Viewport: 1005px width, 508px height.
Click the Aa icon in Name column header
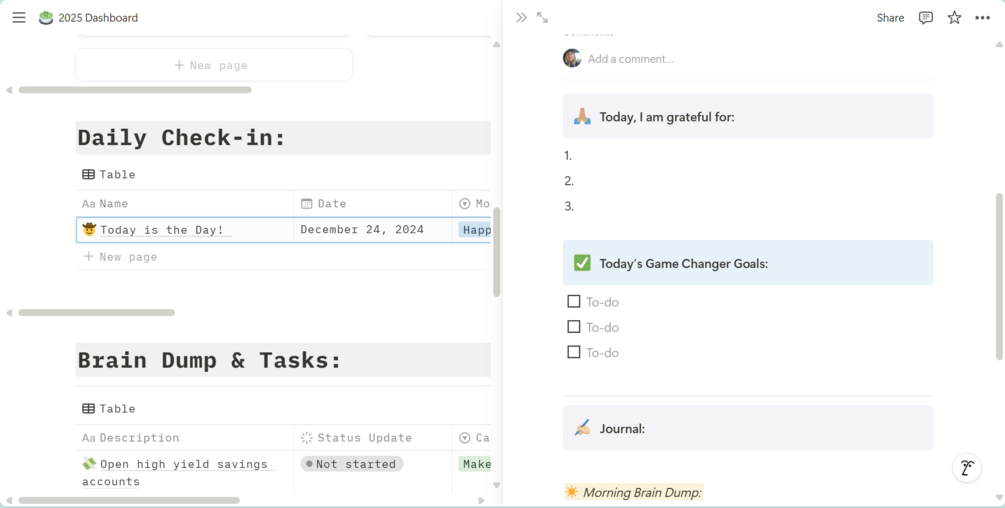88,204
